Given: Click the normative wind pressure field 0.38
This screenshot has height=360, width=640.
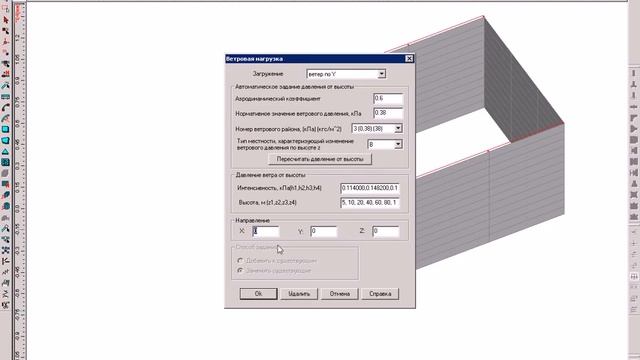Looking at the screenshot, I should [x=388, y=113].
